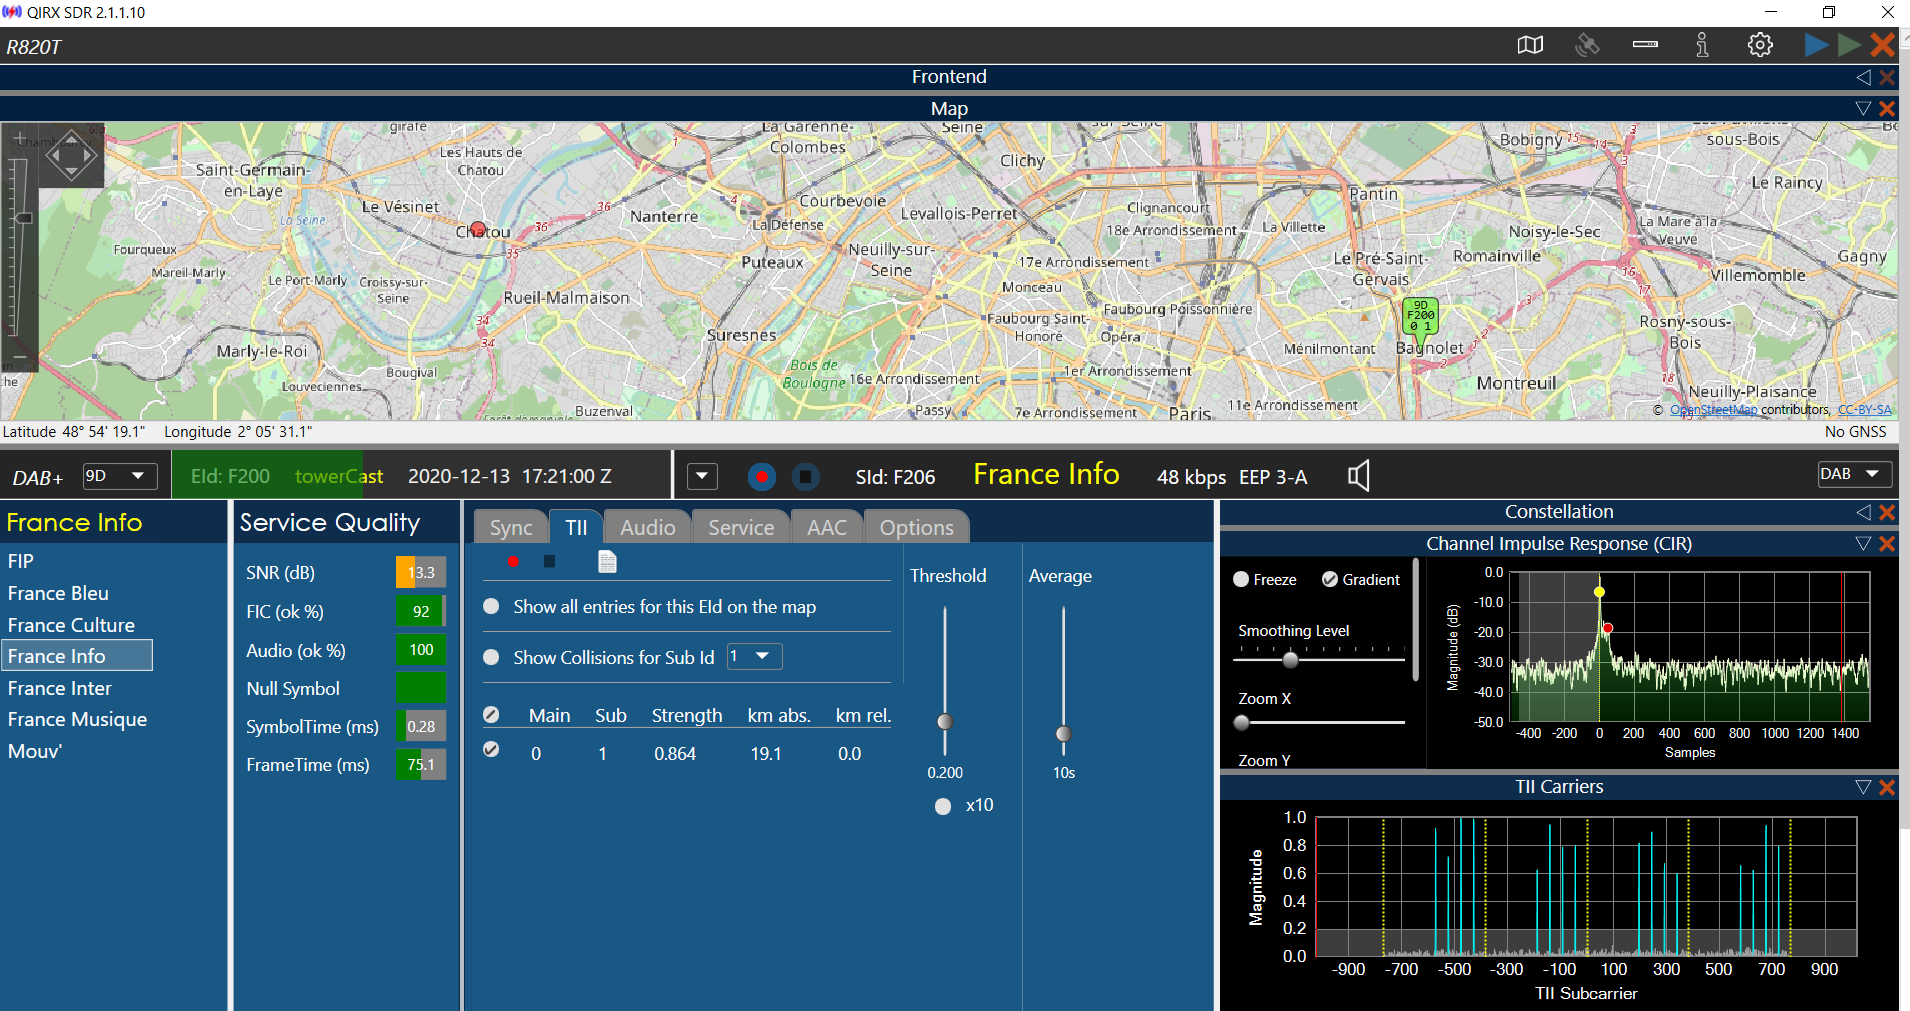Screen dimensions: 1910x1011
Task: Close the Channel Impulse Response panel
Action: [x=1887, y=544]
